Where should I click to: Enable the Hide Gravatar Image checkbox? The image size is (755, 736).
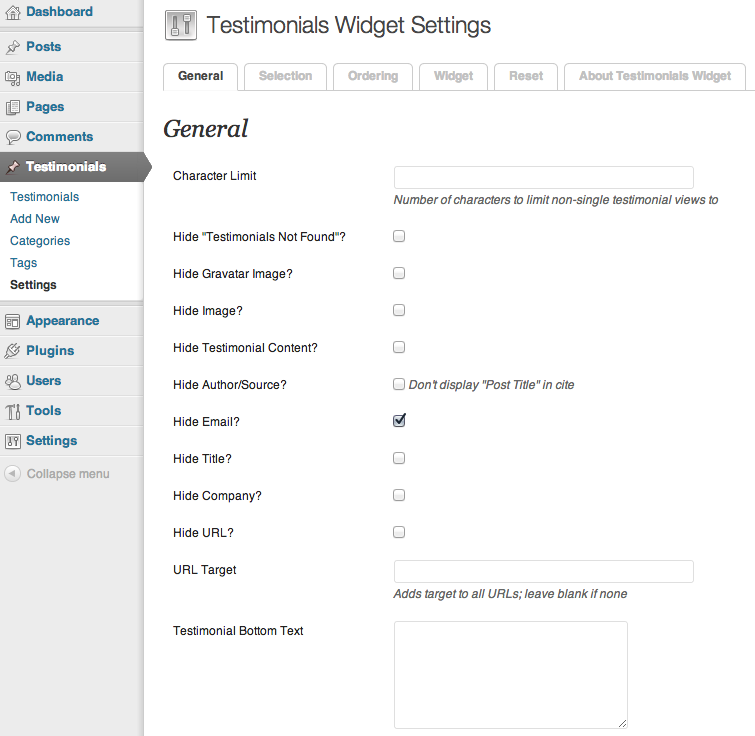click(399, 273)
